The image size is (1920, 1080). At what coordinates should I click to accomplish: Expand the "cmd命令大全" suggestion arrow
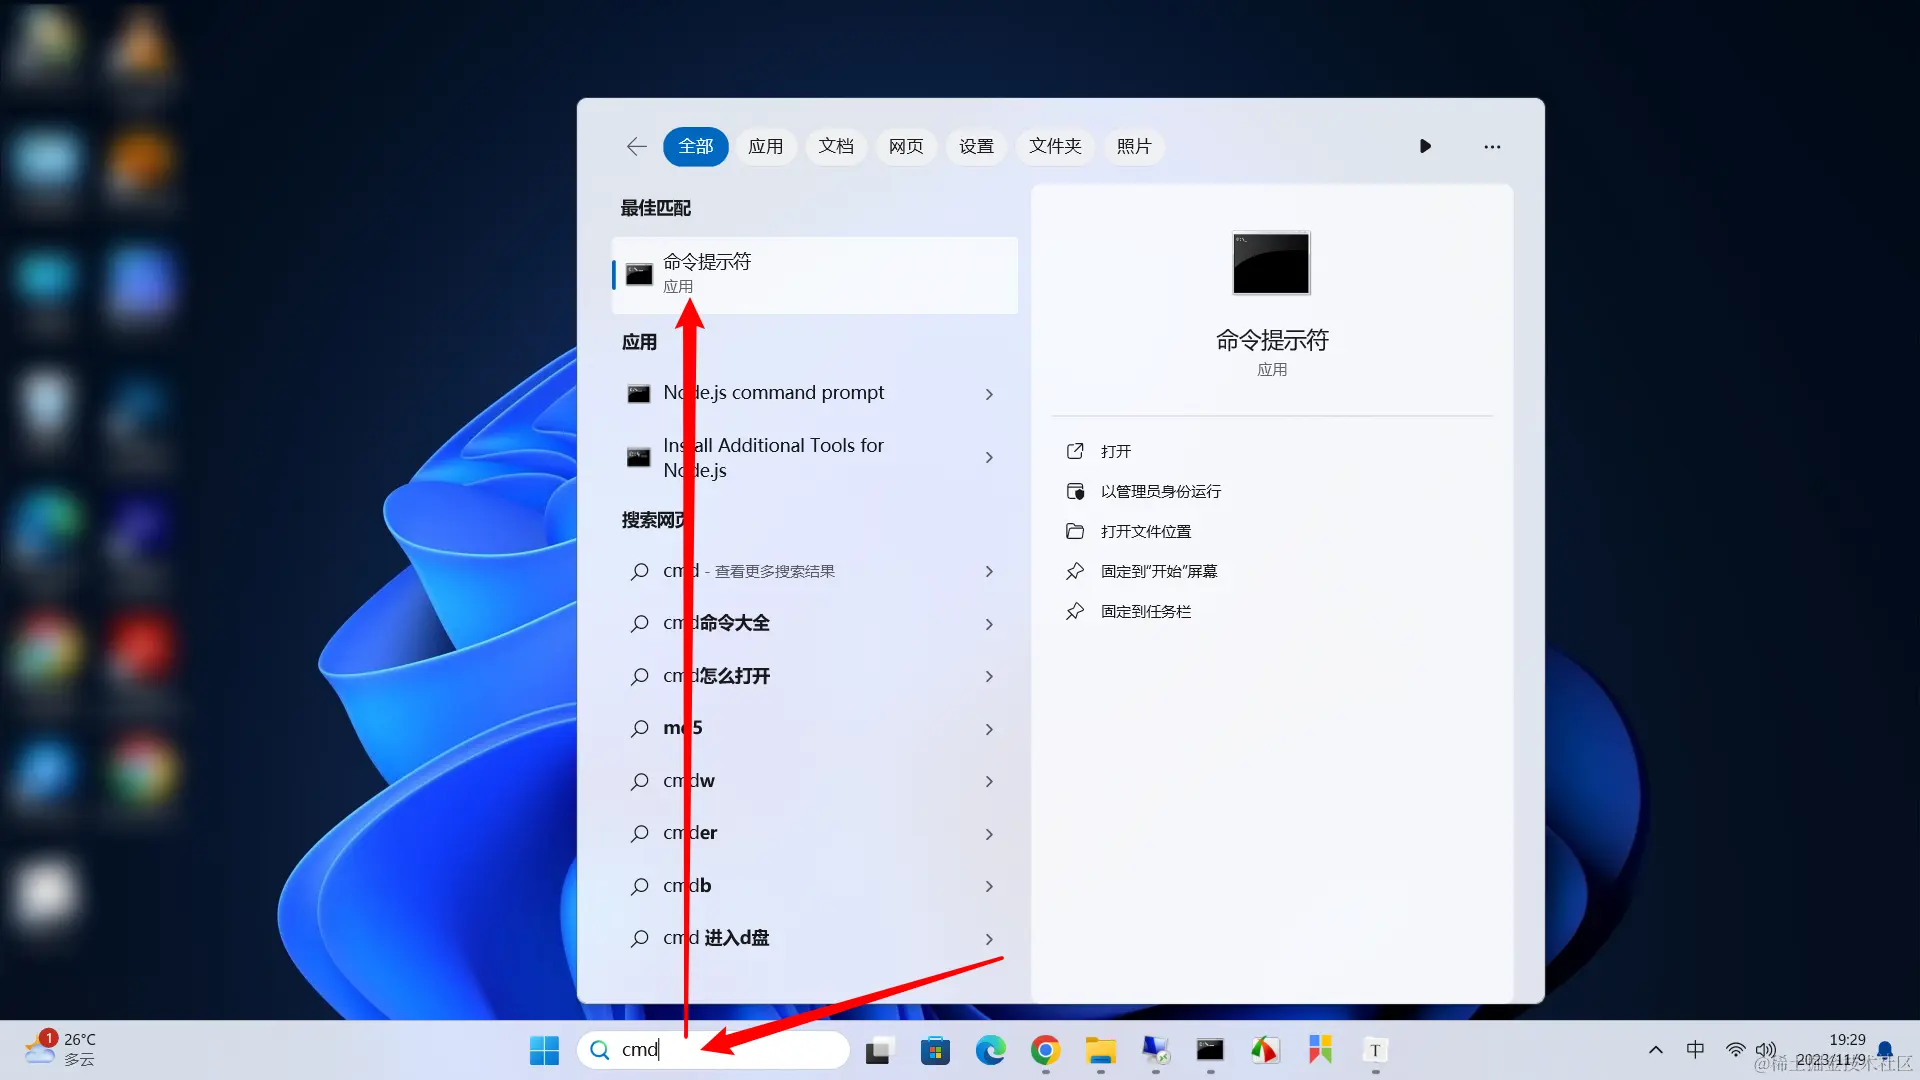989,624
